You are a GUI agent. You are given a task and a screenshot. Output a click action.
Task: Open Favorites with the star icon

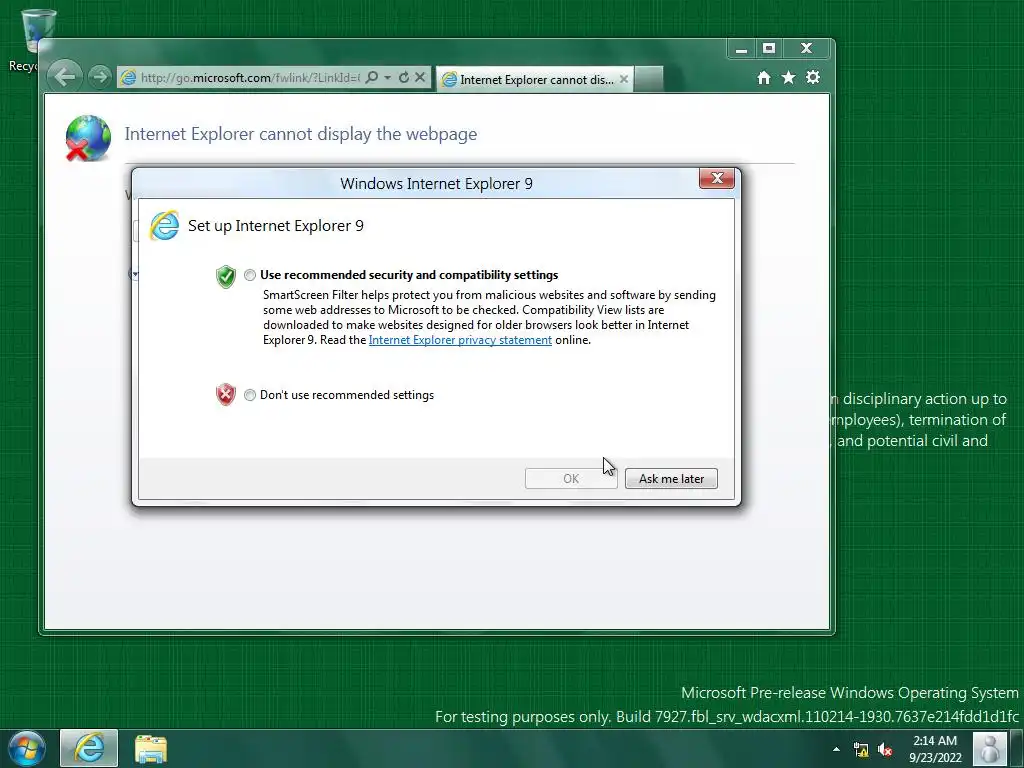point(788,78)
